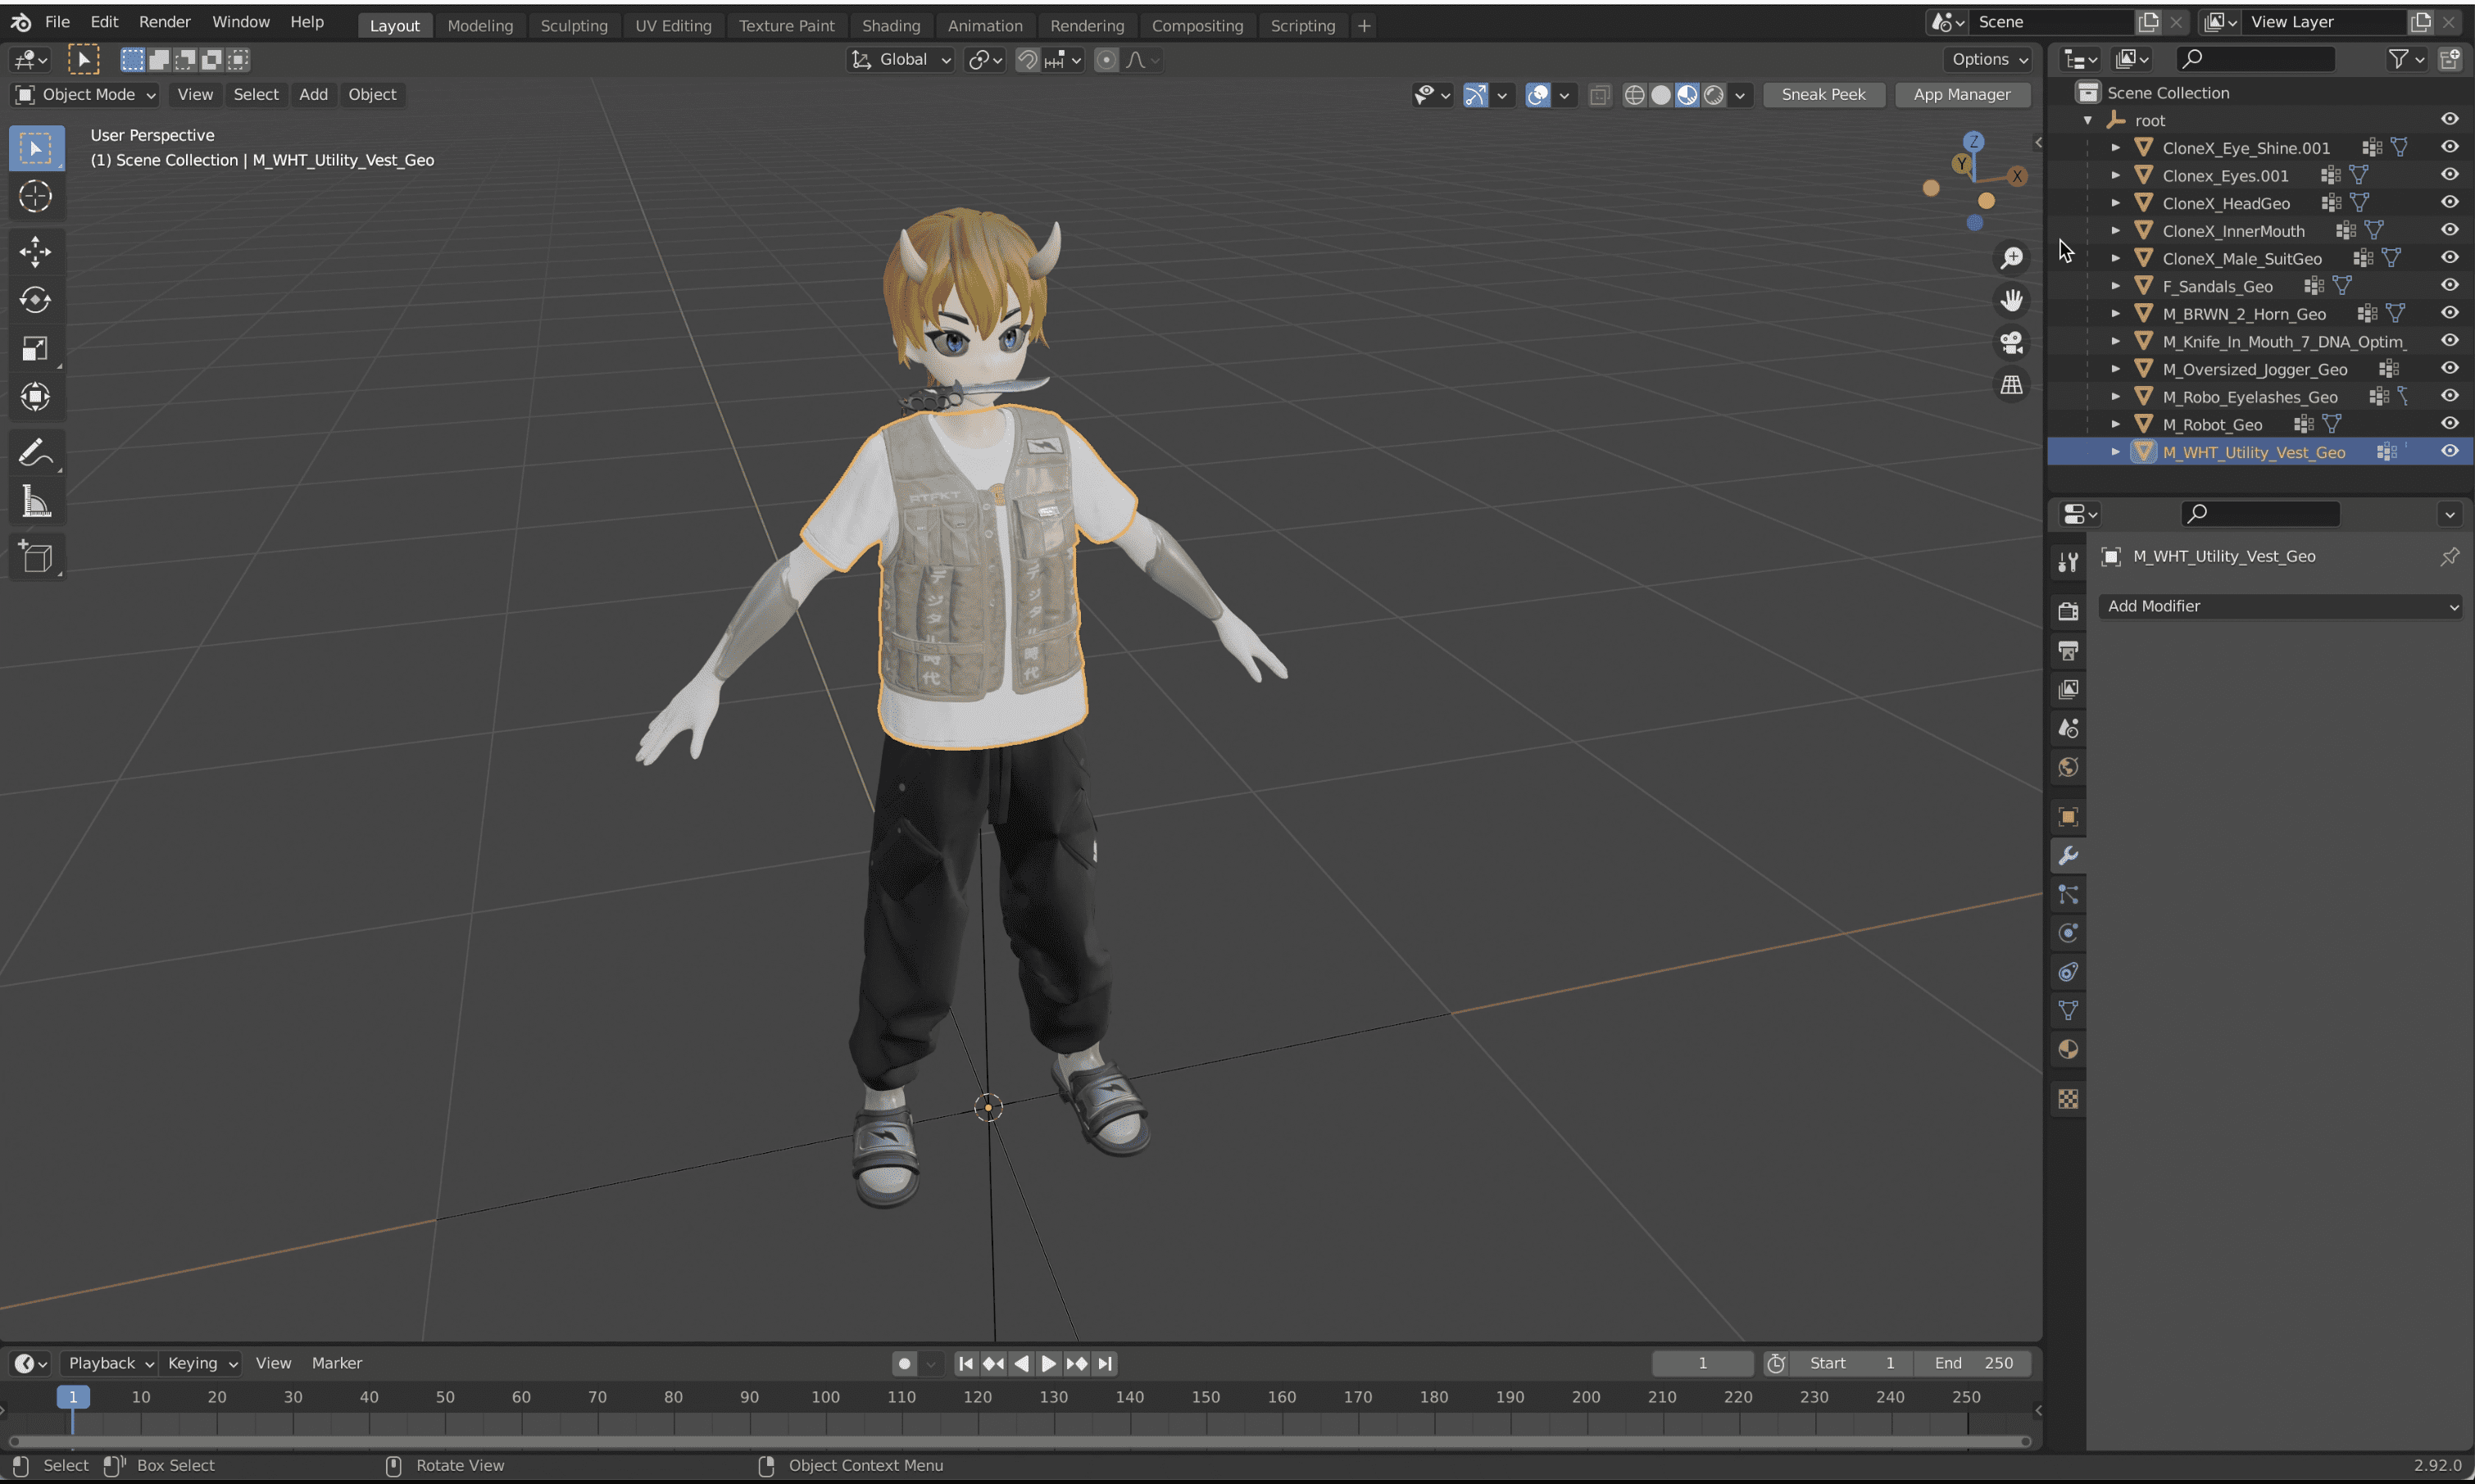This screenshot has width=2475, height=1484.
Task: Select the Move tool
Action: point(36,251)
